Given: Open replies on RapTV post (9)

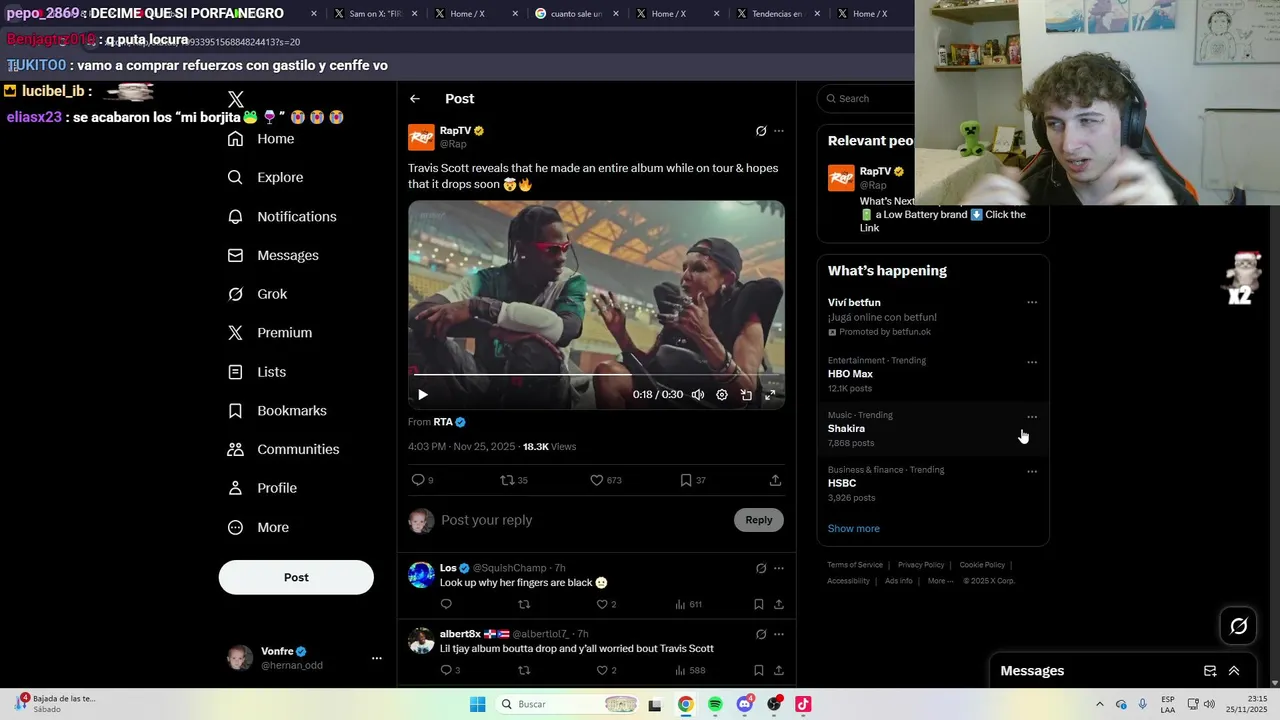Looking at the screenshot, I should pyautogui.click(x=422, y=480).
